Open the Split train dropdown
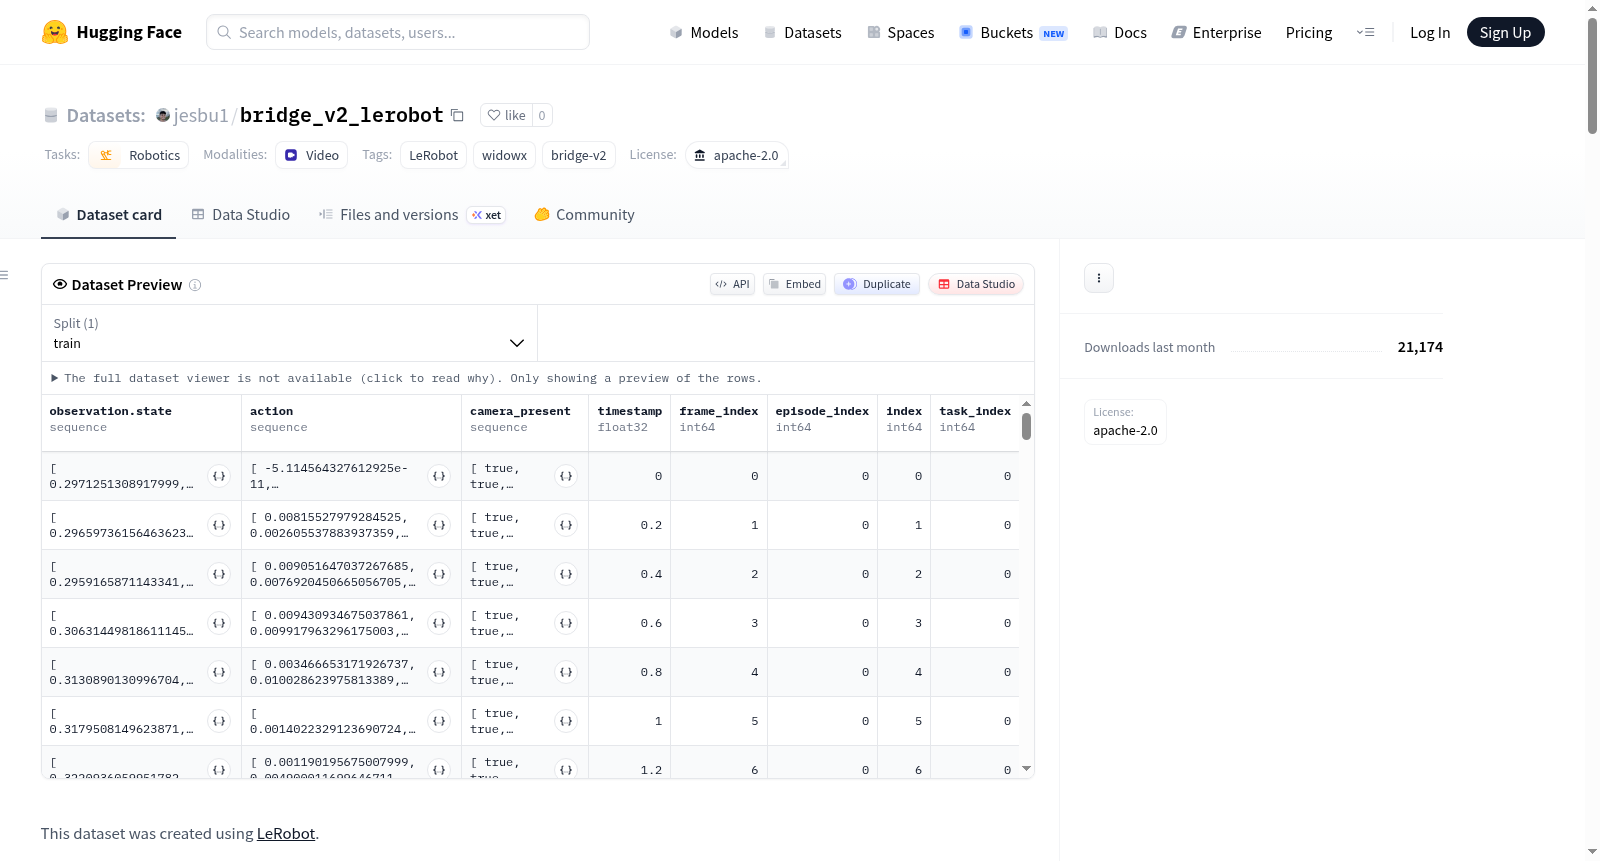Image resolution: width=1600 pixels, height=861 pixels. click(x=289, y=333)
